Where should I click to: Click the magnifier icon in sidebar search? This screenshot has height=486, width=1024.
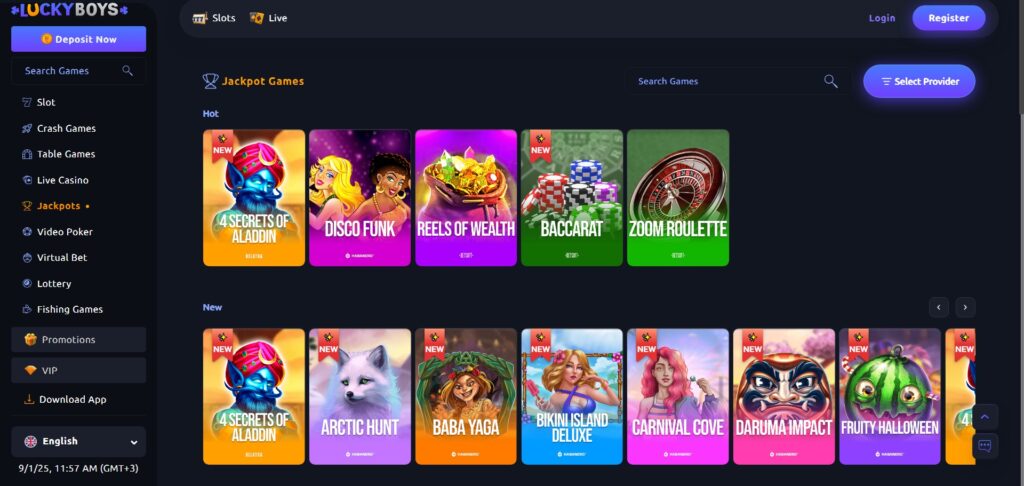coord(127,71)
